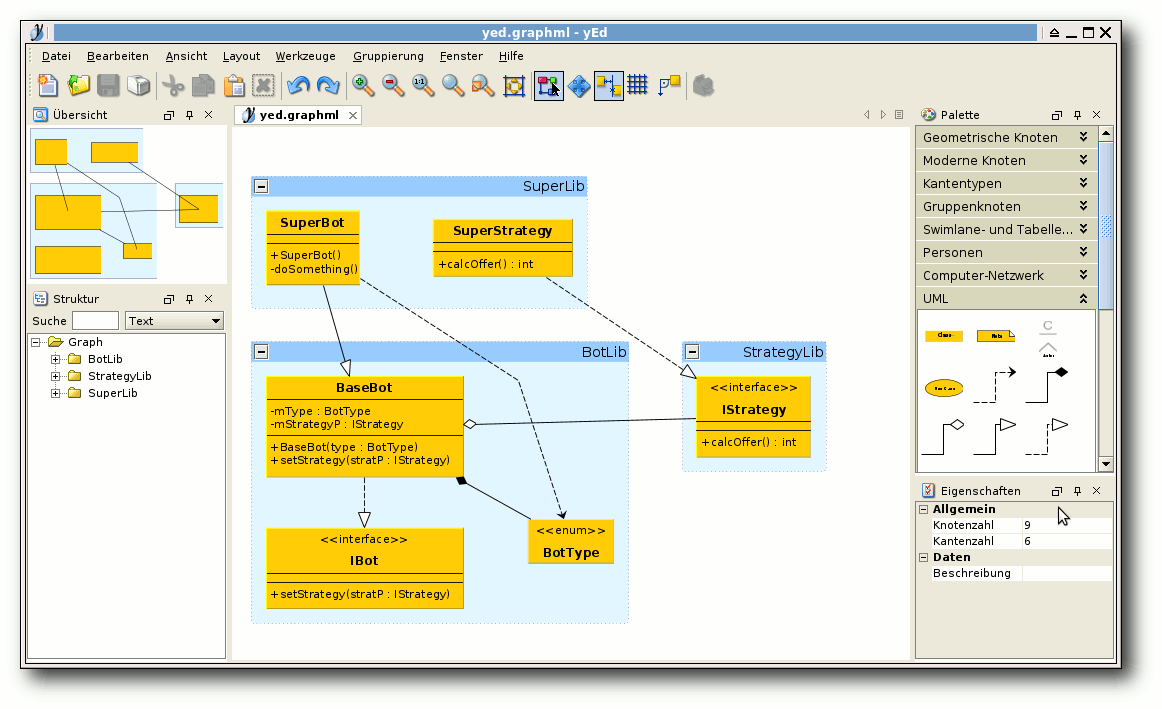Image resolution: width=1162 pixels, height=709 pixels.
Task: Click the zoom to selection magnifier icon
Action: point(483,86)
